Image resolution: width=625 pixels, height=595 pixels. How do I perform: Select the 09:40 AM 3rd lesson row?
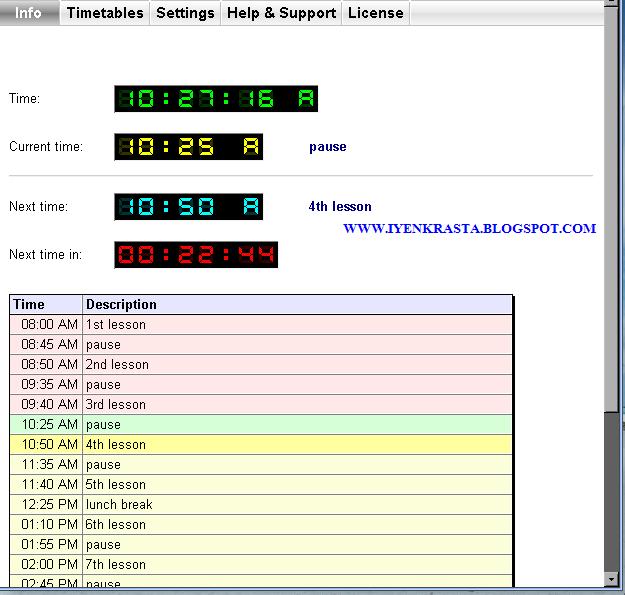pos(261,405)
